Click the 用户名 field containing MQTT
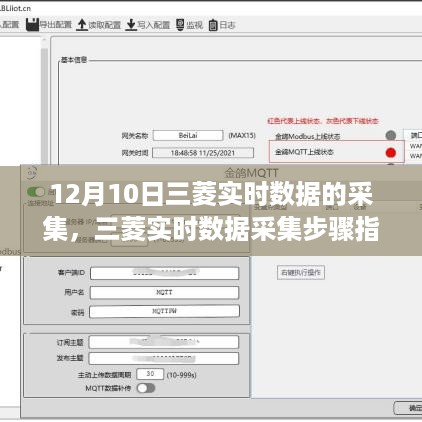The image size is (422, 422). tap(165, 292)
